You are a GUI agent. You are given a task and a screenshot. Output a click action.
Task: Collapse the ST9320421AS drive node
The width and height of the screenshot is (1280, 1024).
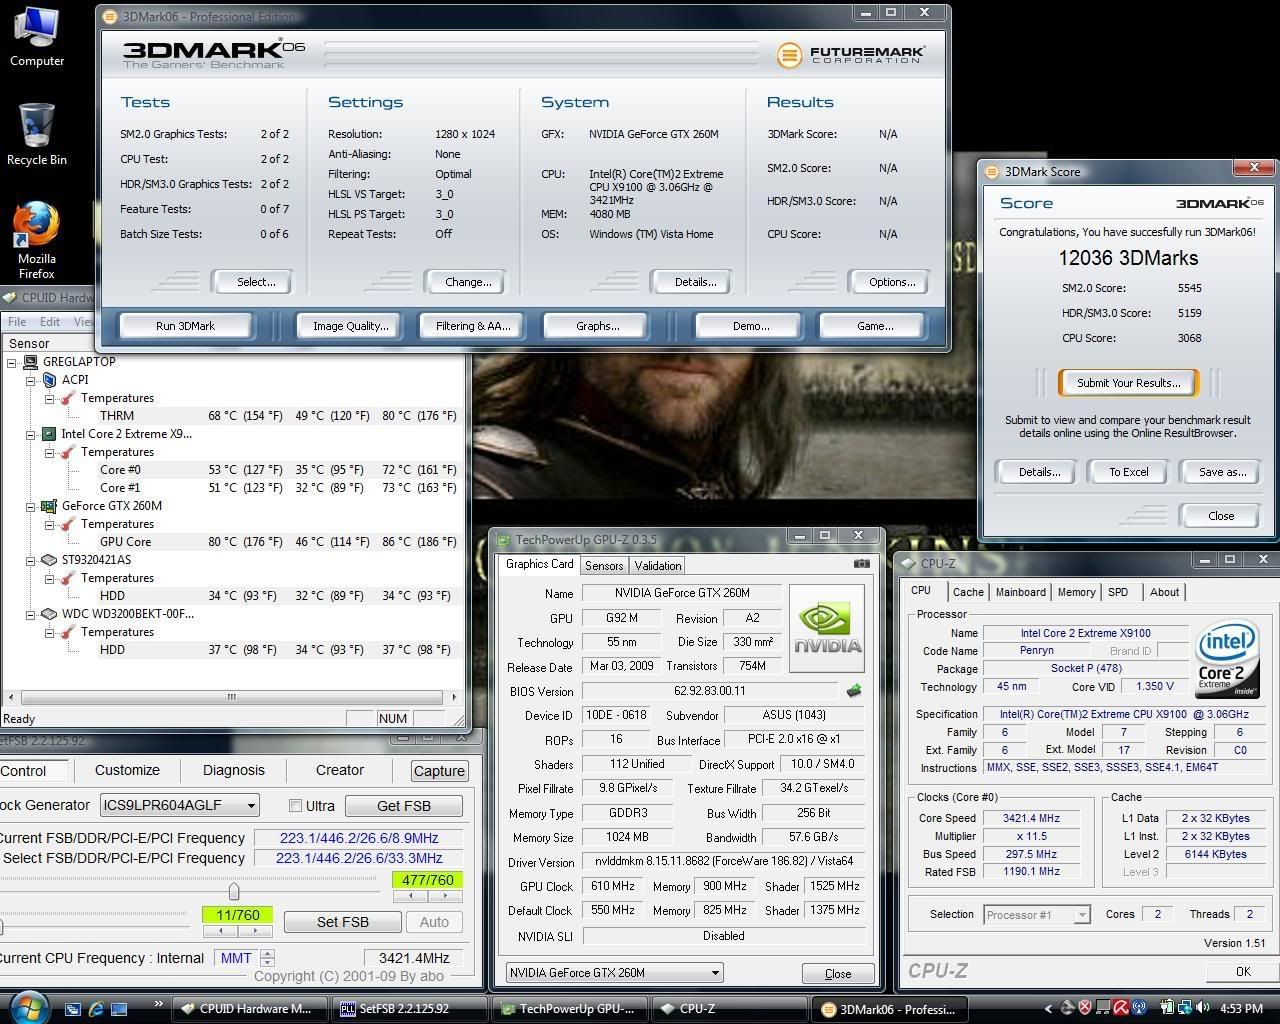tap(31, 560)
